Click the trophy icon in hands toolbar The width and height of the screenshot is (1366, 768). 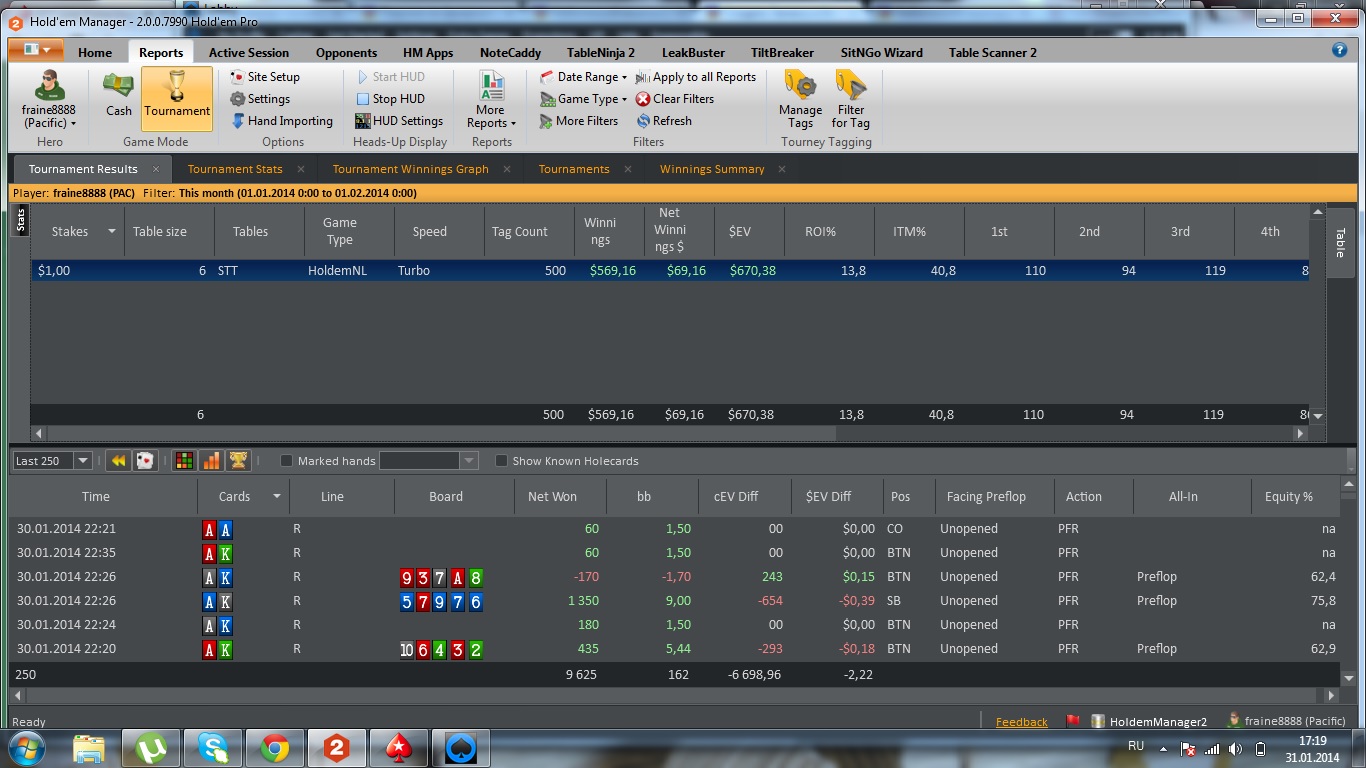(238, 461)
